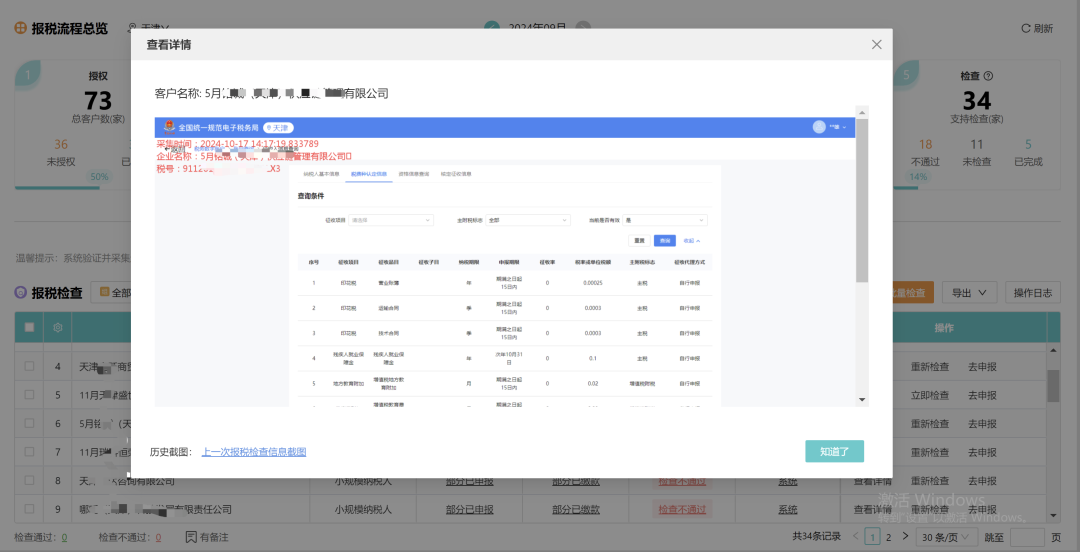Image resolution: width=1080 pixels, height=552 pixels.
Task: Click 系统 link in row 9
Action: point(788,510)
